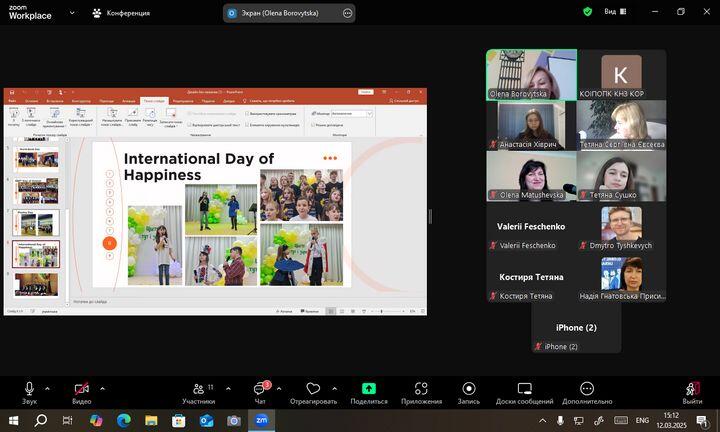The width and height of the screenshot is (720, 432).
Task: Switch to PowerPoint Переходи tab
Action: point(107,101)
